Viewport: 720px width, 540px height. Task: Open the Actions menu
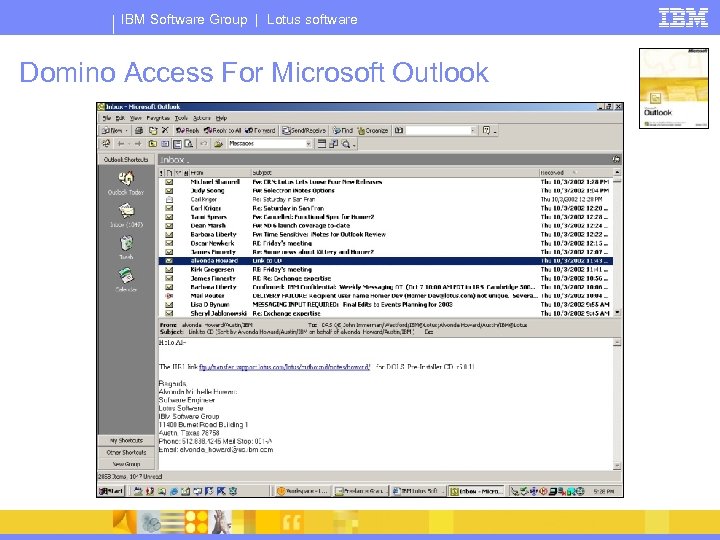tap(202, 118)
